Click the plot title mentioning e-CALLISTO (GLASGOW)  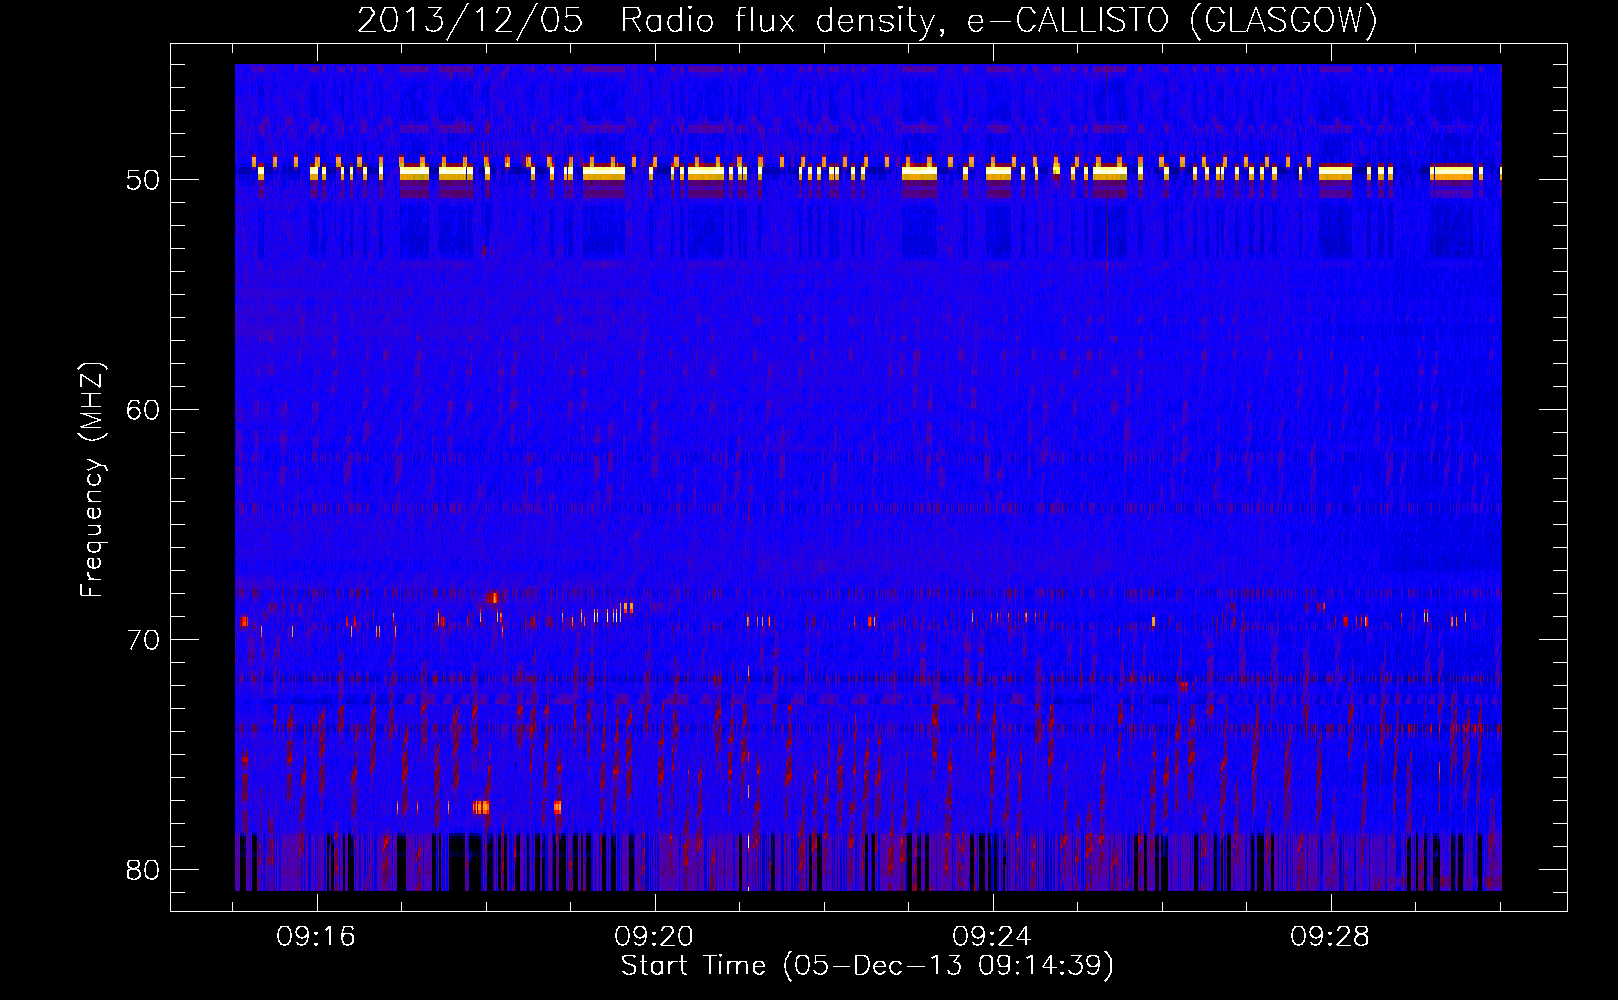pyautogui.click(x=868, y=21)
